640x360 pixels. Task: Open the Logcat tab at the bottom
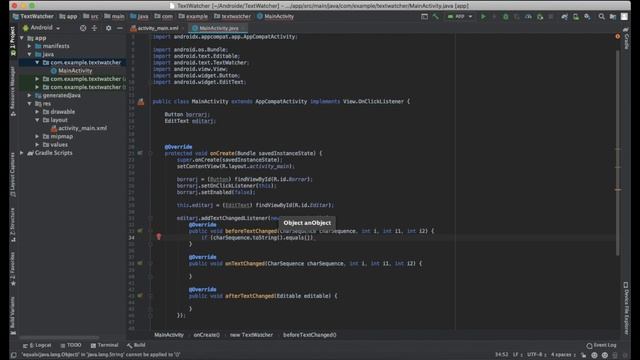click(x=37, y=345)
